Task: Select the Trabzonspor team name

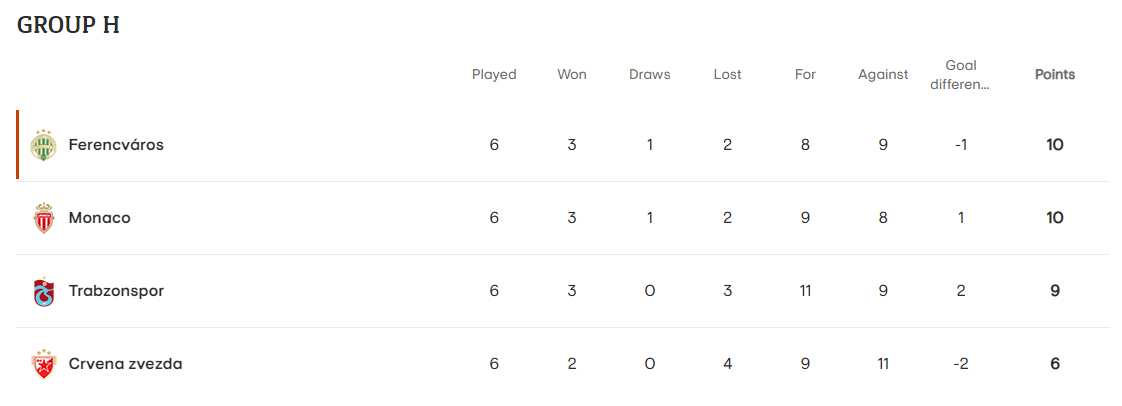Action: pos(116,291)
